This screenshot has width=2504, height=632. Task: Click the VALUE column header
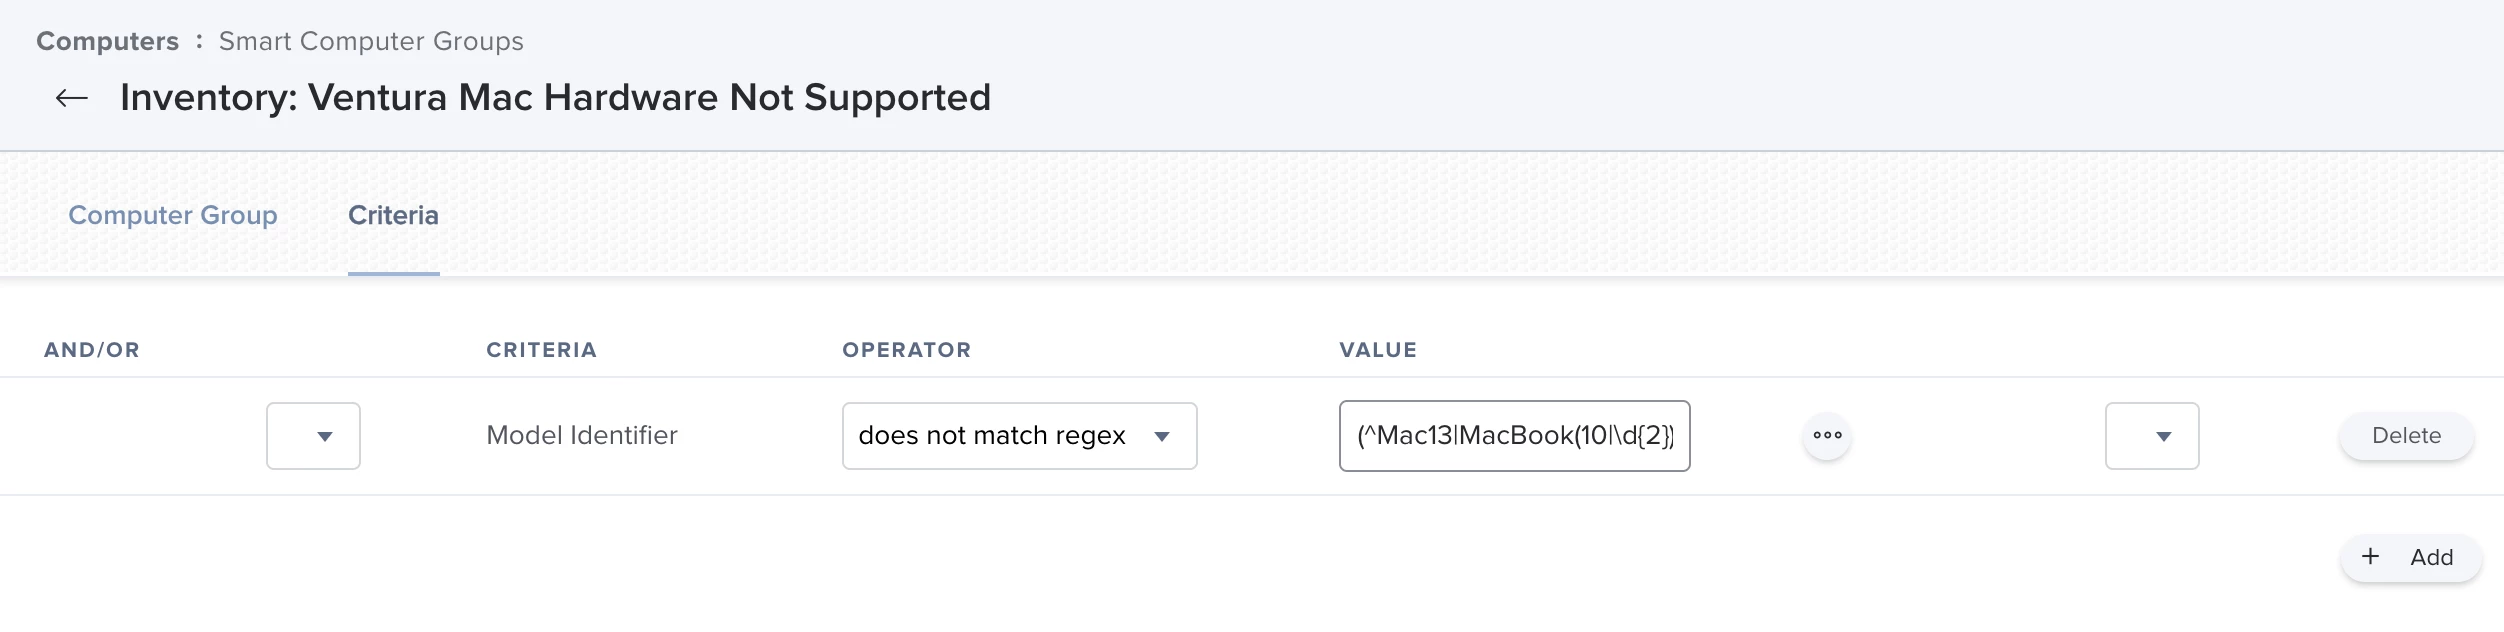1378,350
